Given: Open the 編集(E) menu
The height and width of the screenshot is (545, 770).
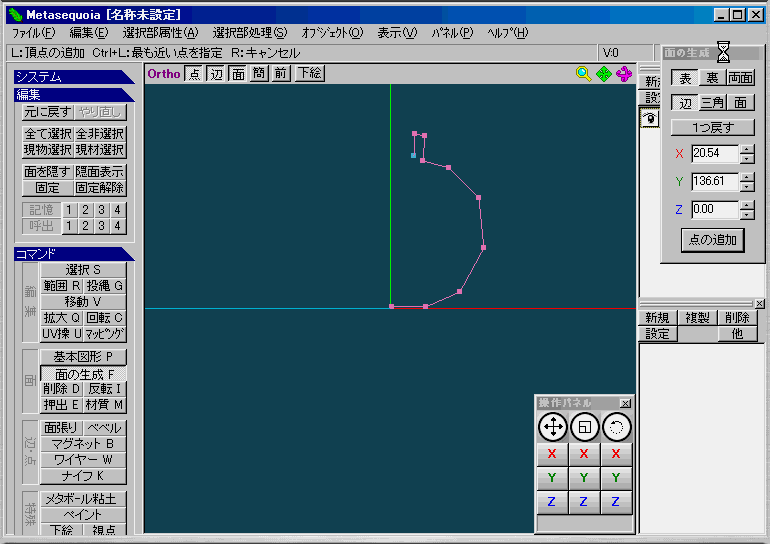Looking at the screenshot, I should point(89,33).
